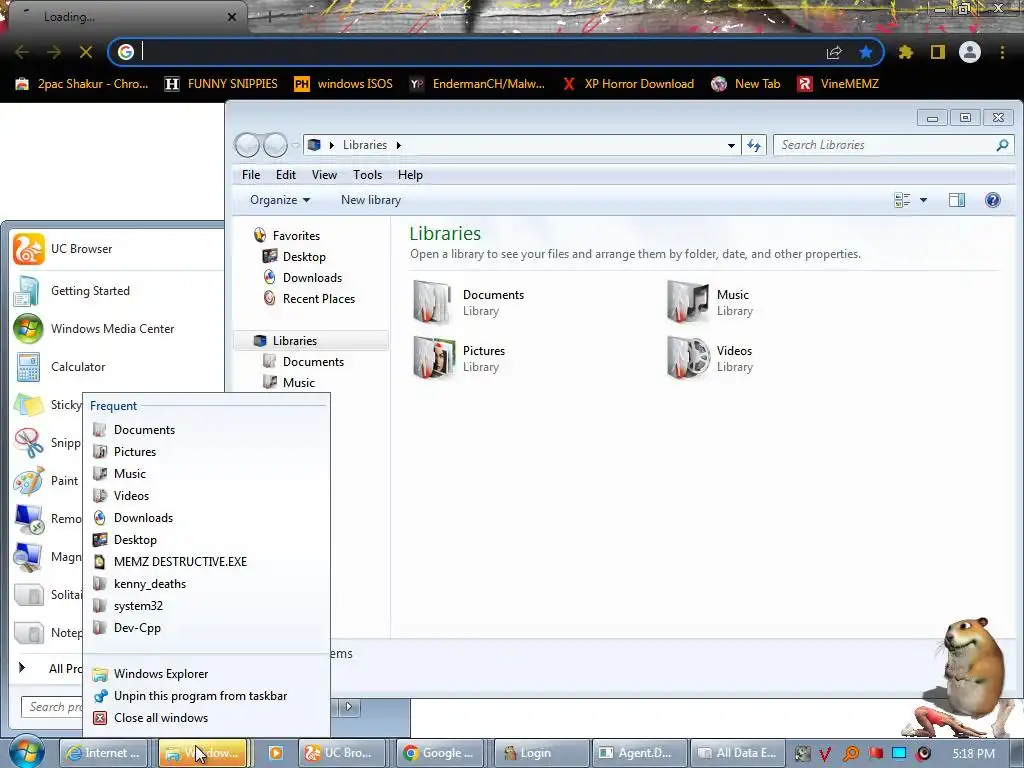Open the Music library icon
Screen dimensions: 1024x768
point(687,302)
